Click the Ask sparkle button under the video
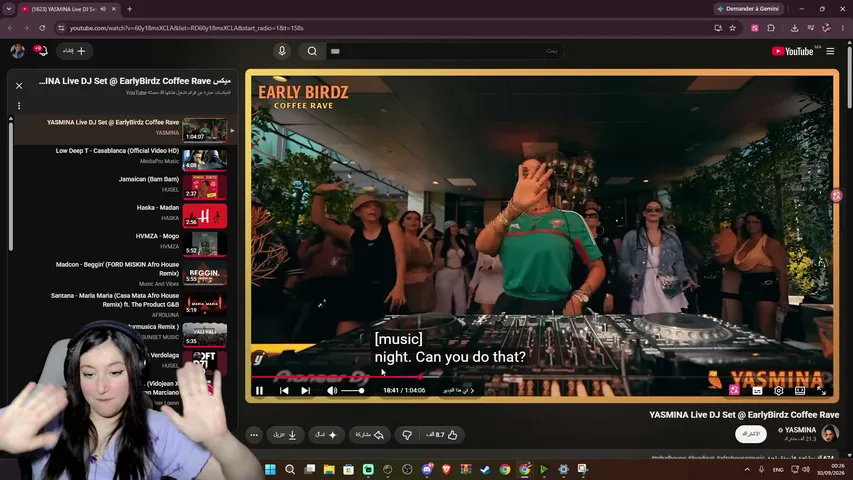853x480 pixels. 326,435
